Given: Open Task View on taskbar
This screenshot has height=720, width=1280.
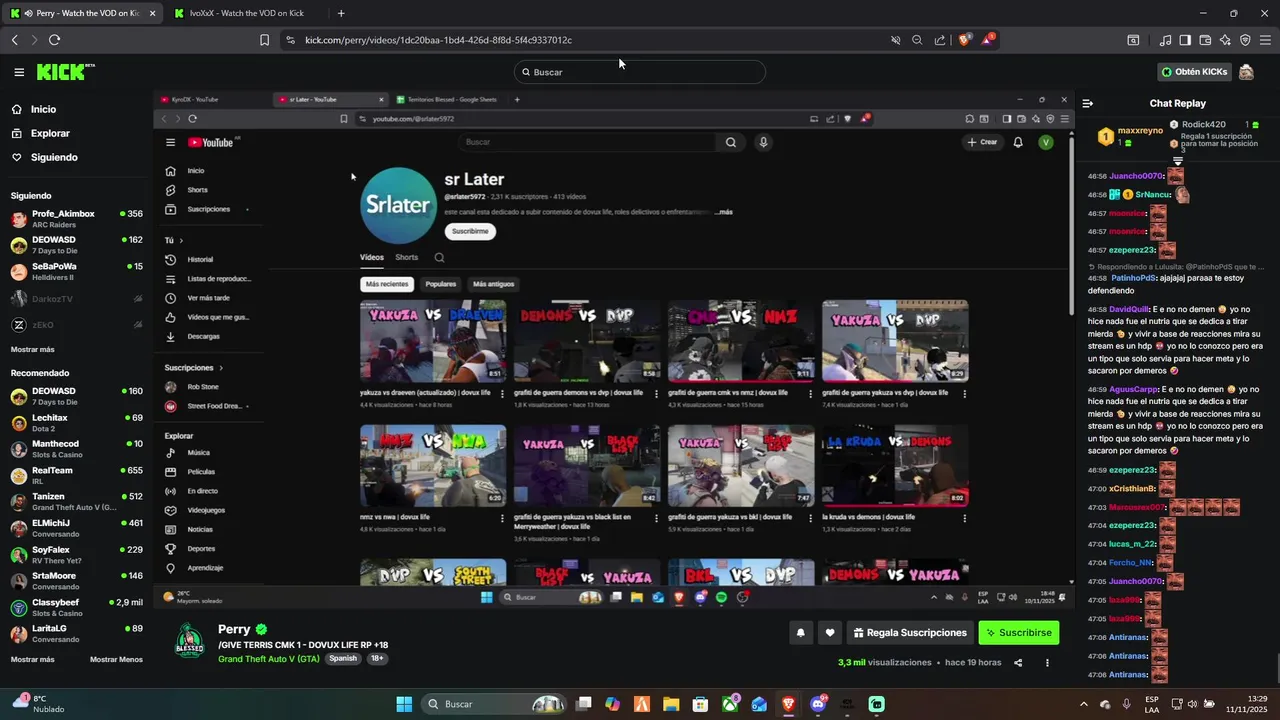Looking at the screenshot, I should 584,704.
